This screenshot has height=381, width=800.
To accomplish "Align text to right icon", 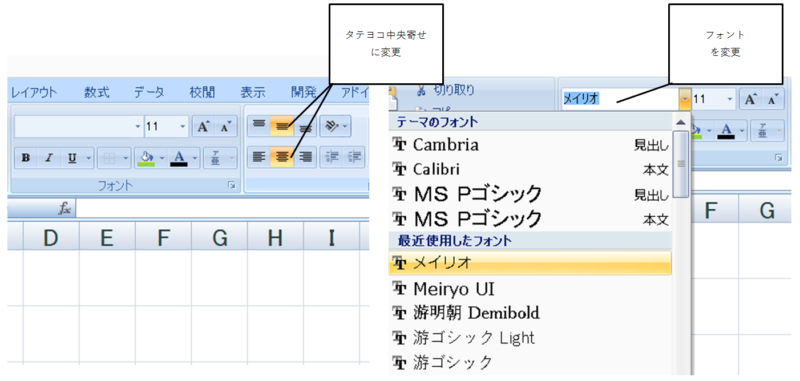I will tap(305, 157).
